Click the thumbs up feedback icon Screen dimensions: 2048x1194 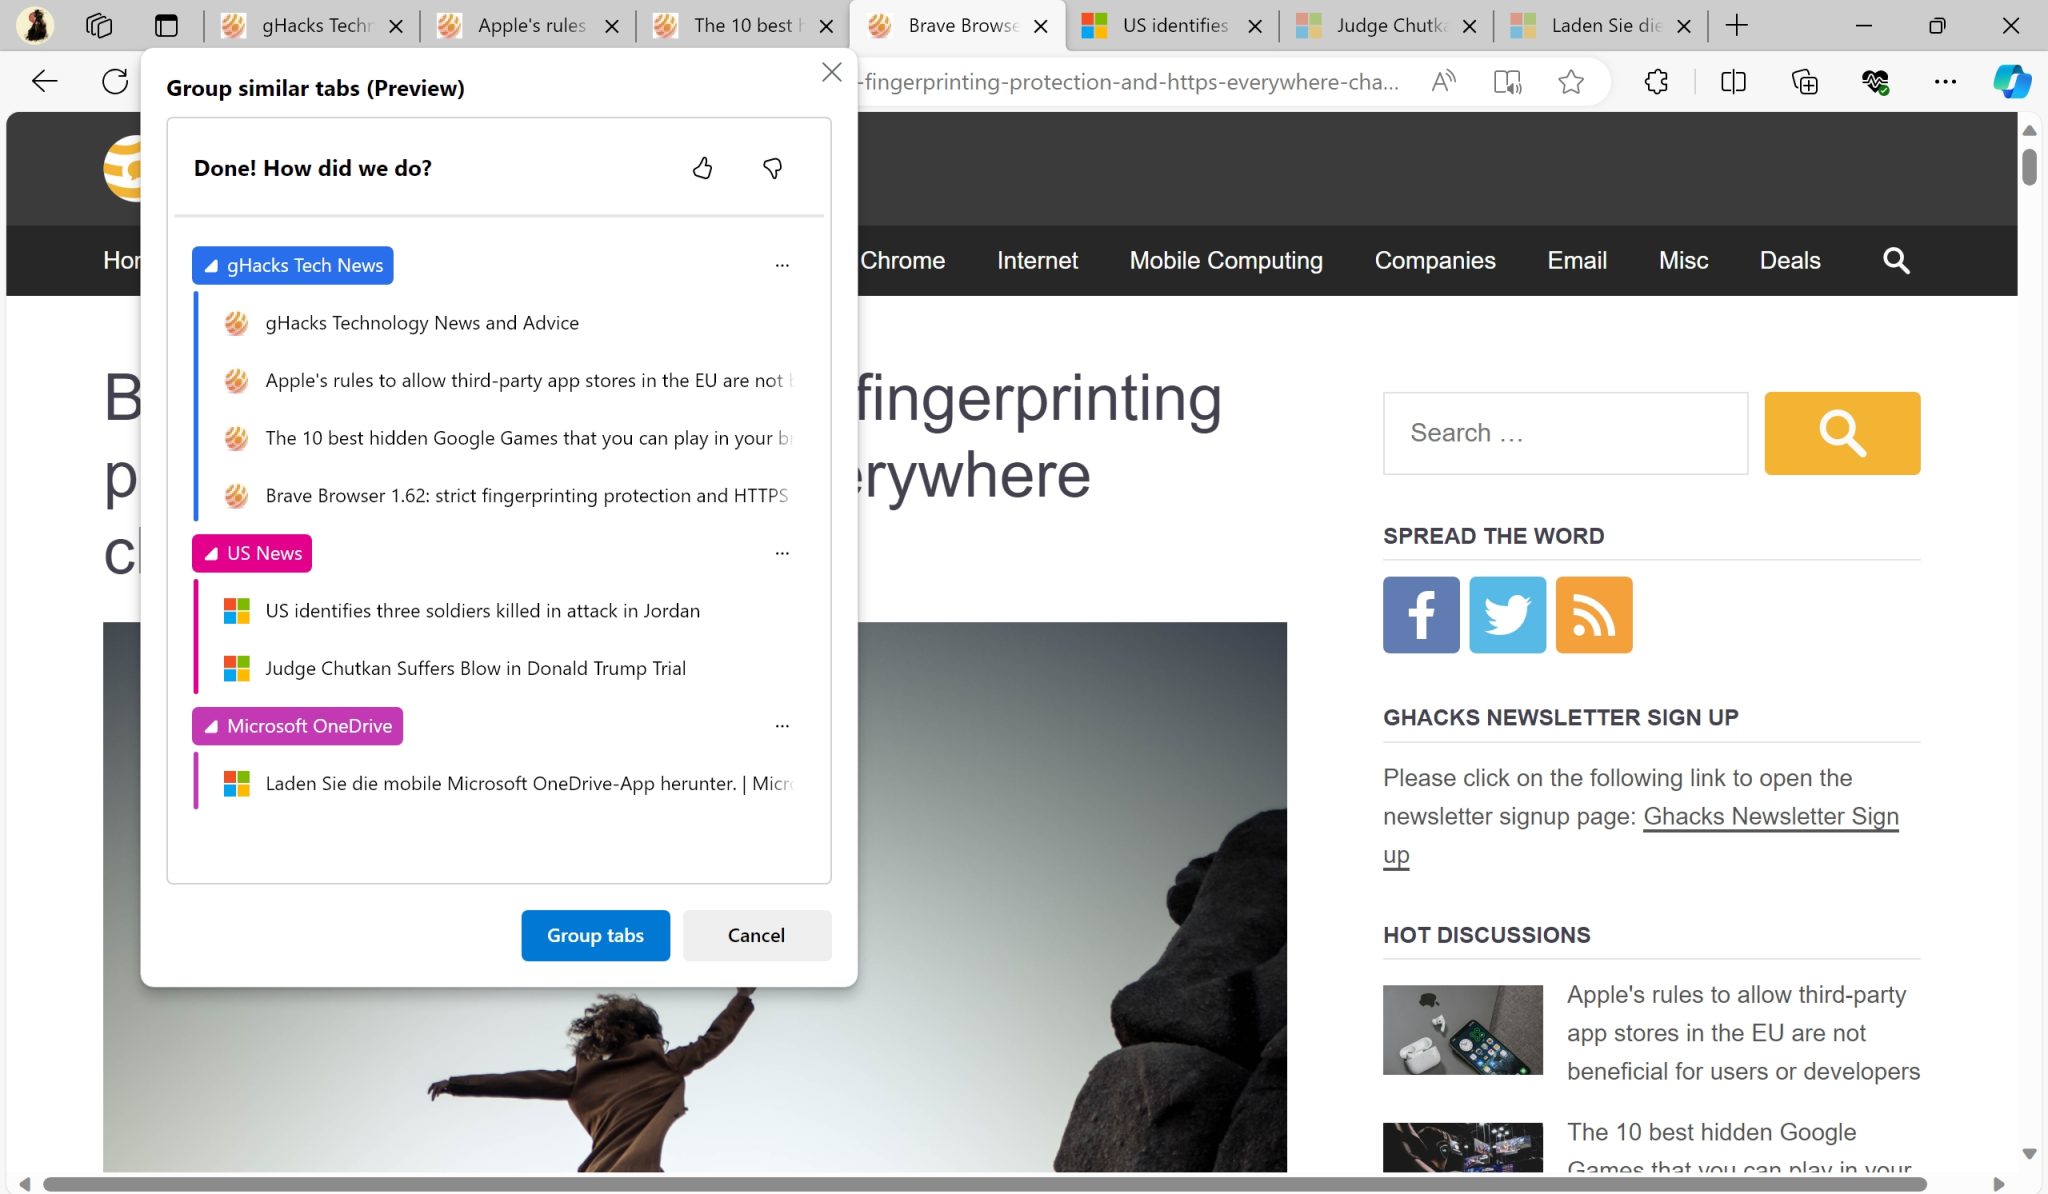coord(702,168)
